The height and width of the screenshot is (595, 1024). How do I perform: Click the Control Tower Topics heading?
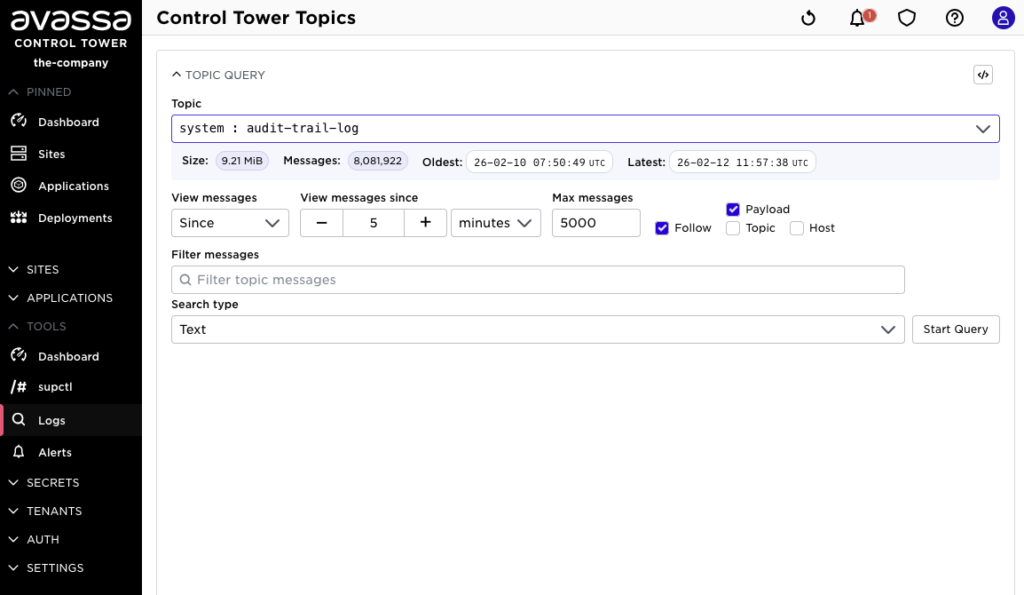coord(256,18)
